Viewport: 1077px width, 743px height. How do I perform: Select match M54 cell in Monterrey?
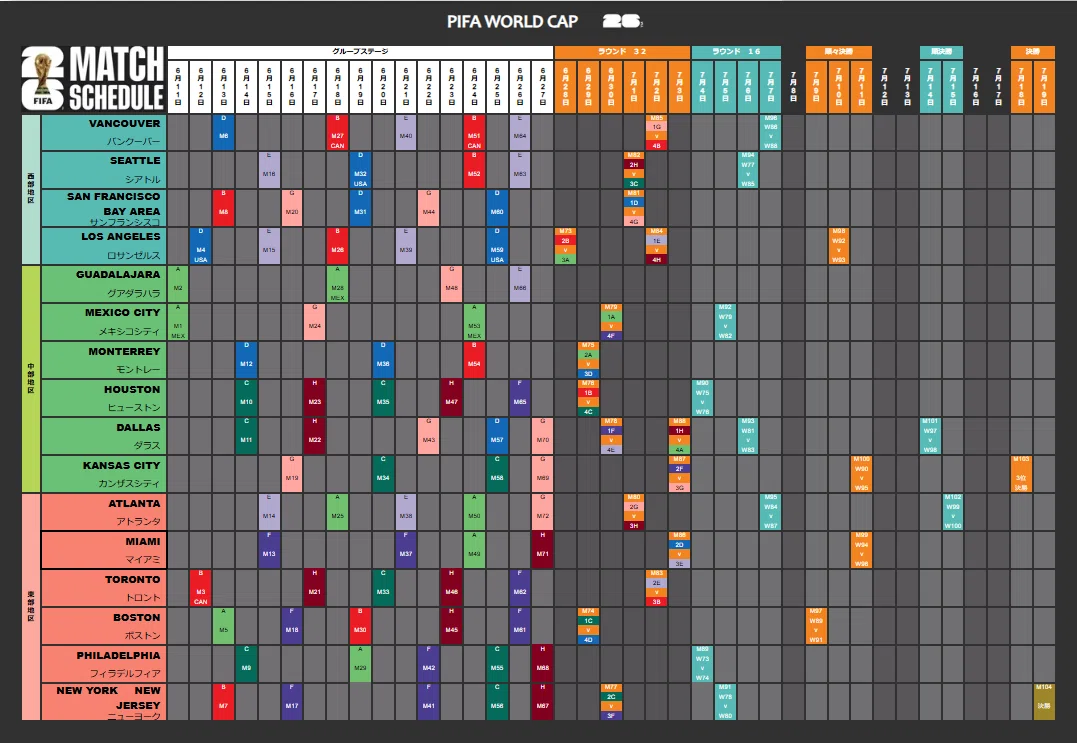[474, 360]
